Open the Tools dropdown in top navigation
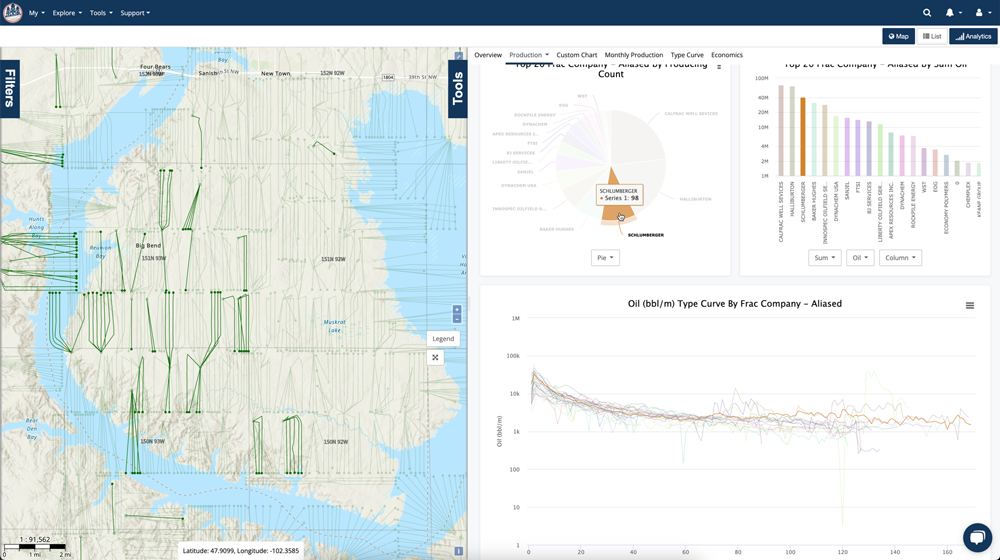Screen dimensions: 1000x560 (x=101, y=13)
